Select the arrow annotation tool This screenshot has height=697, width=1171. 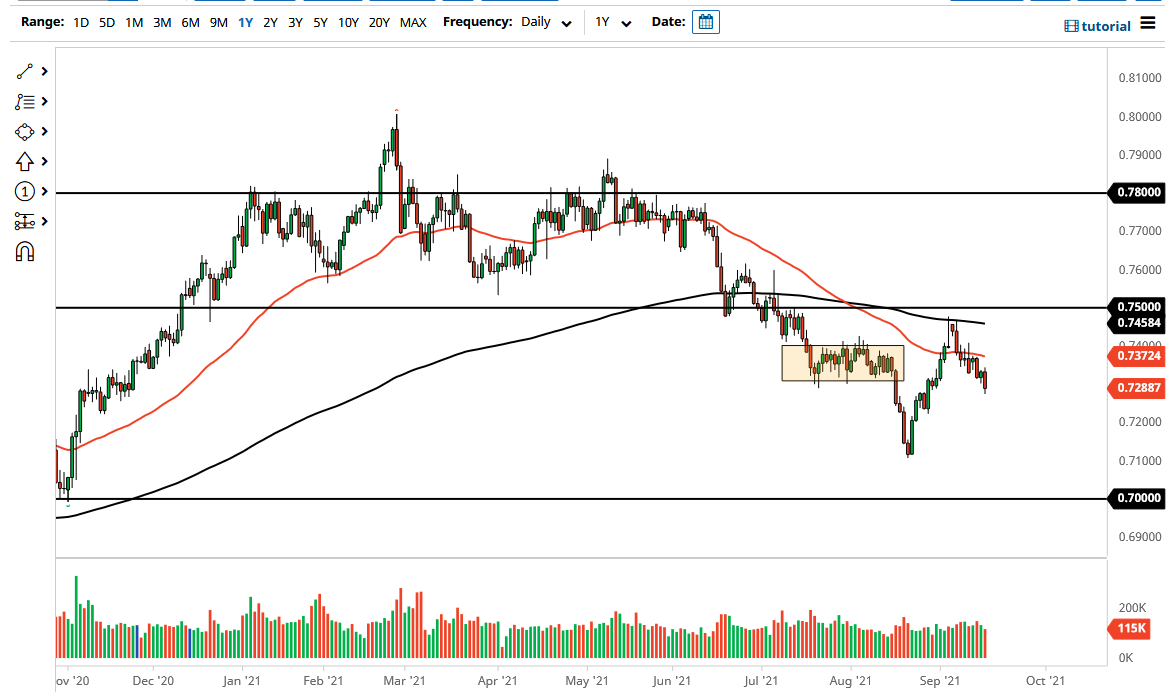click(22, 161)
